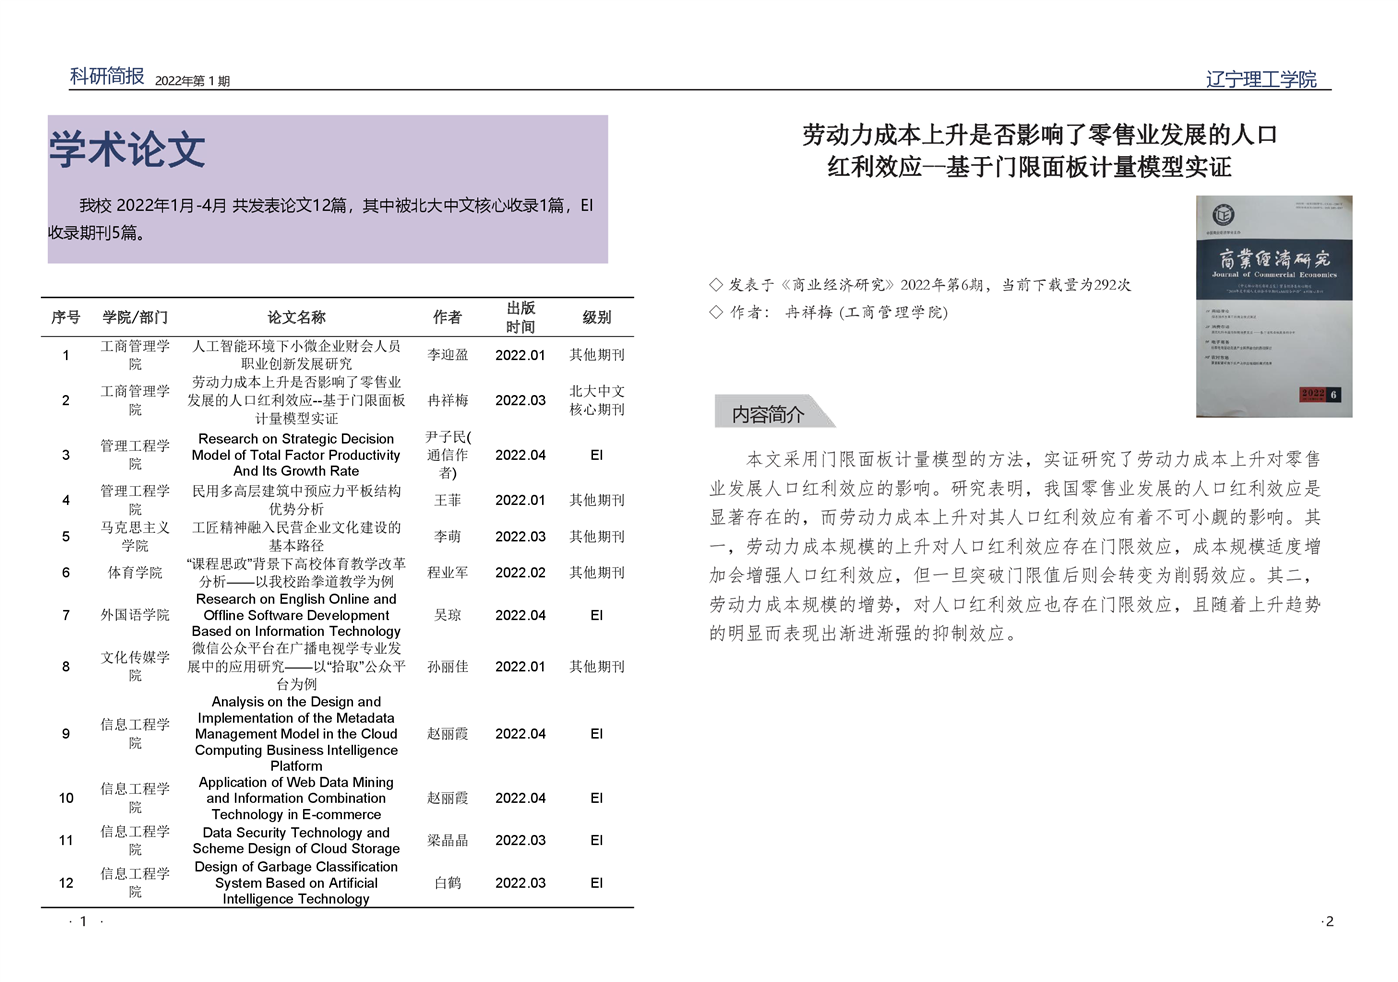Image resolution: width=1398 pixels, height=982 pixels.
Task: Select author name 李迎盈
Action: click(x=447, y=355)
